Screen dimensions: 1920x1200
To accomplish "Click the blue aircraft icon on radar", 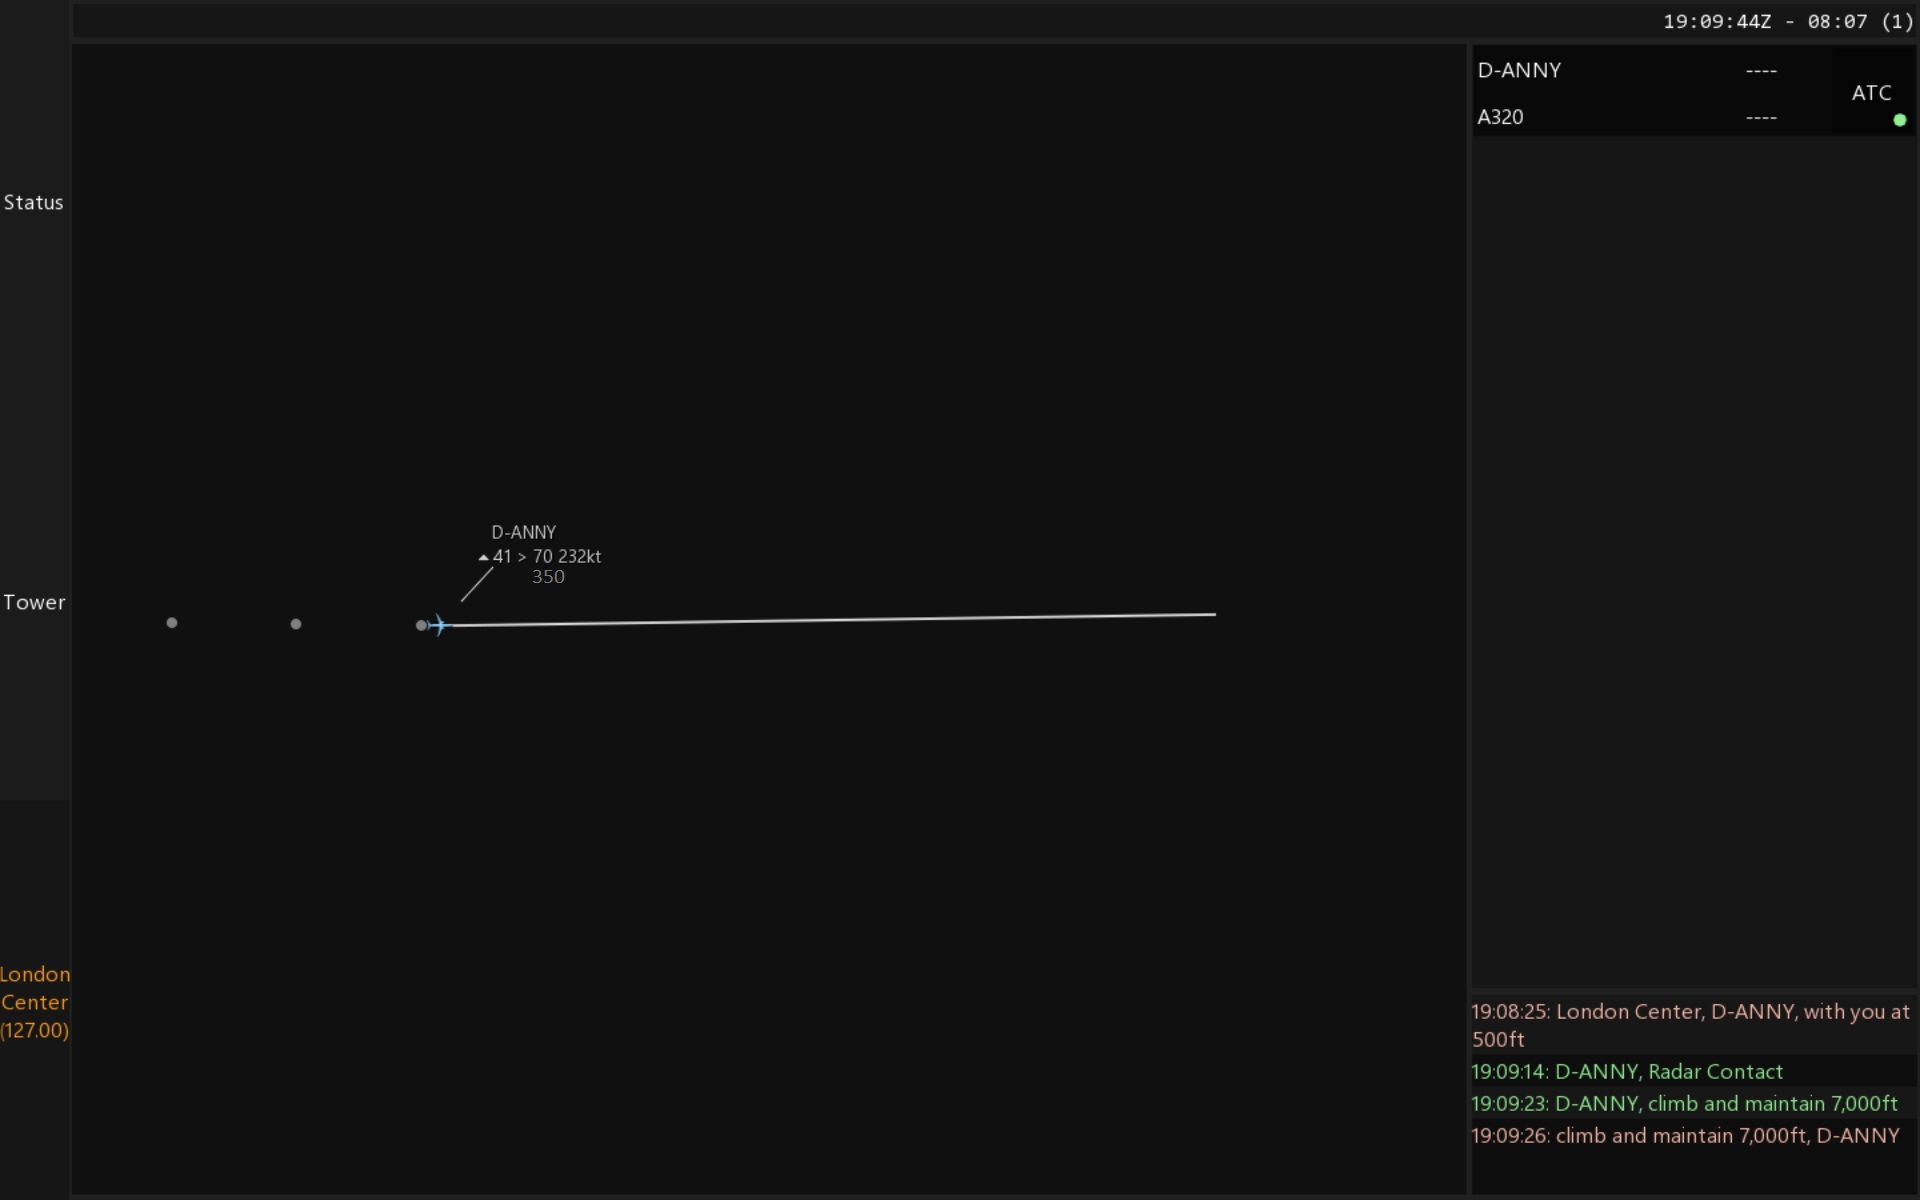I will [439, 625].
